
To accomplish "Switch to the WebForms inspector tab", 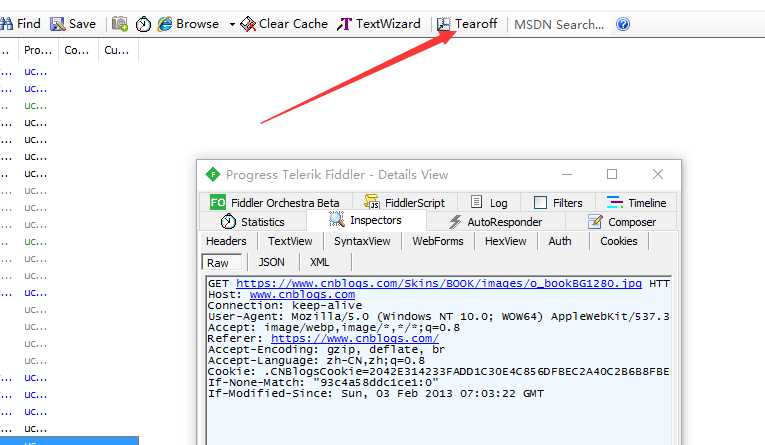I will coord(438,241).
